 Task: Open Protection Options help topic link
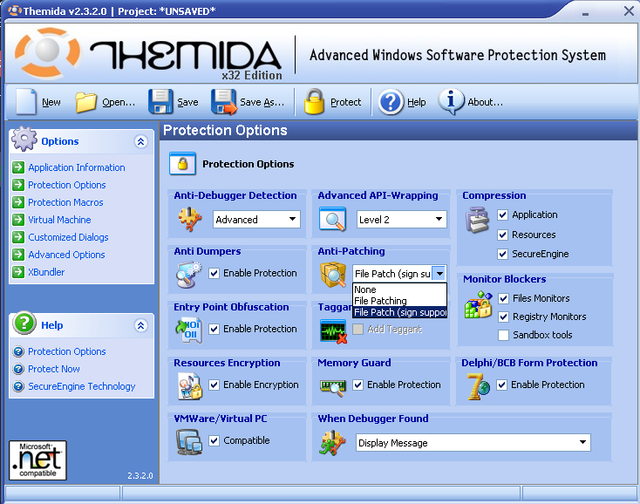pos(67,351)
